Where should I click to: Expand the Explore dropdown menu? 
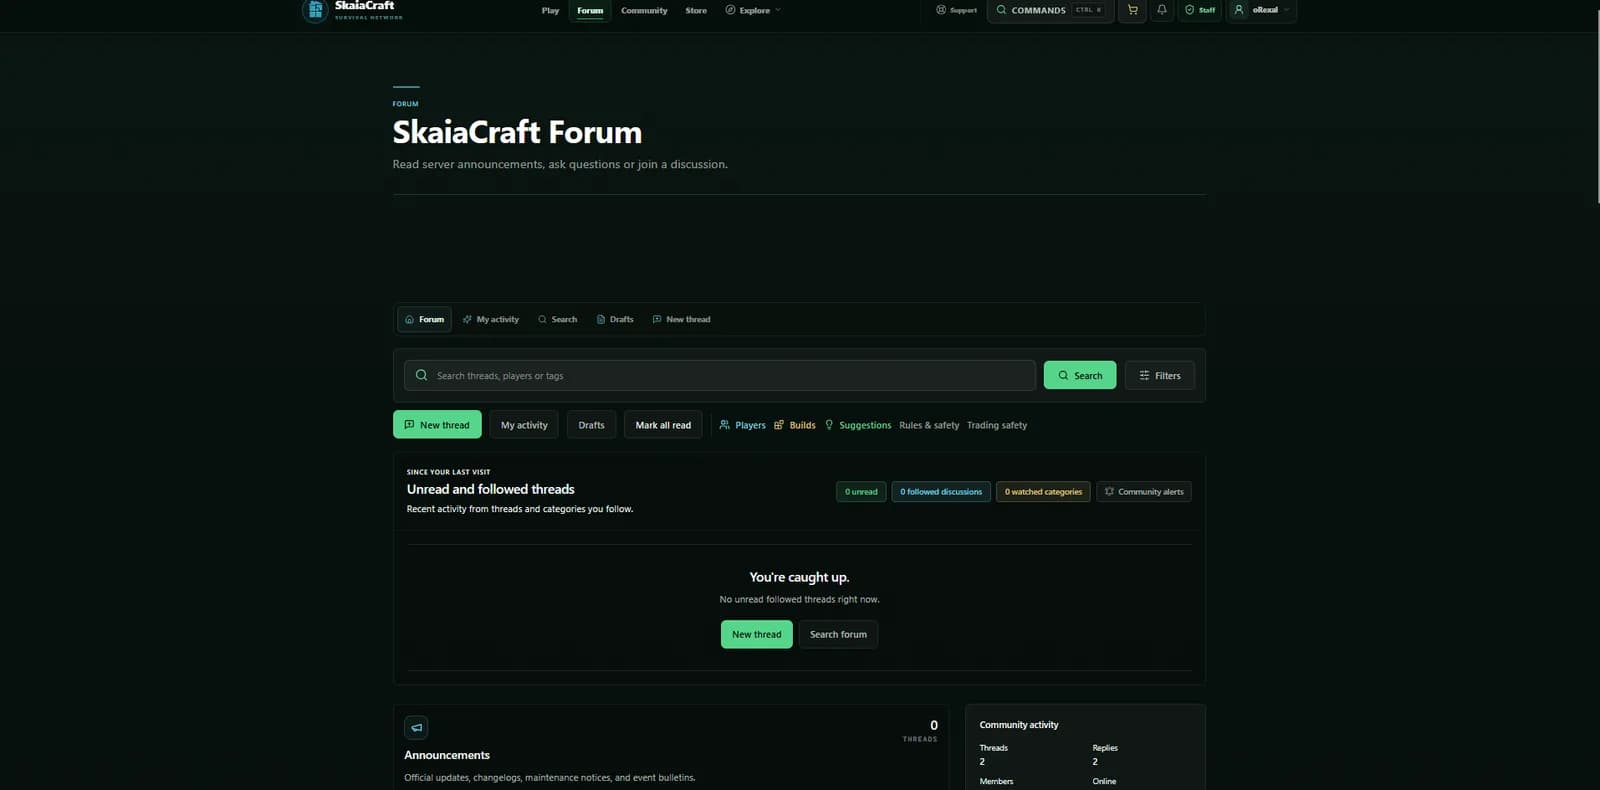point(753,10)
